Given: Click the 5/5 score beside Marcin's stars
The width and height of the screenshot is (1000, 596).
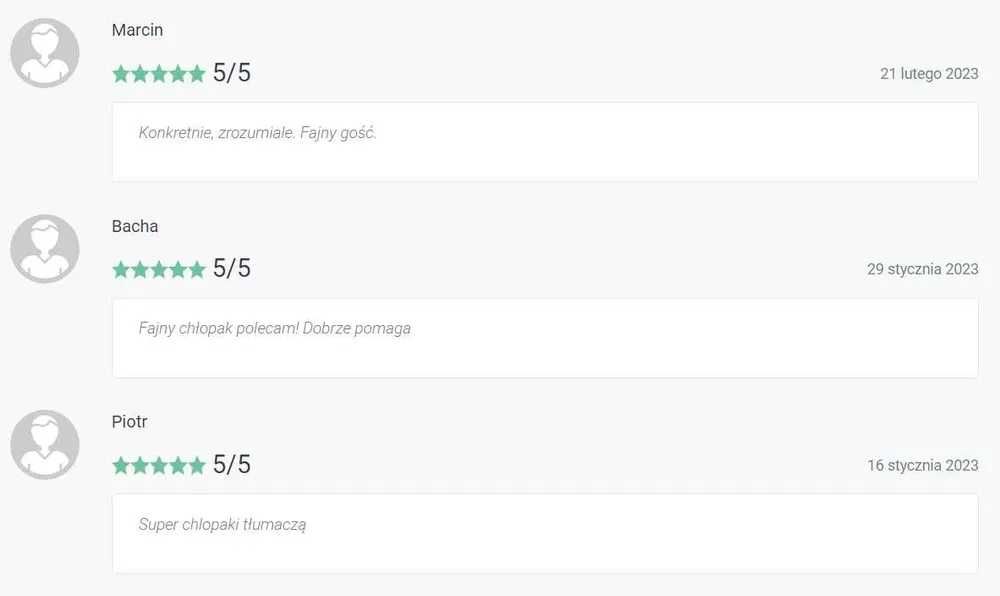Looking at the screenshot, I should coord(232,73).
